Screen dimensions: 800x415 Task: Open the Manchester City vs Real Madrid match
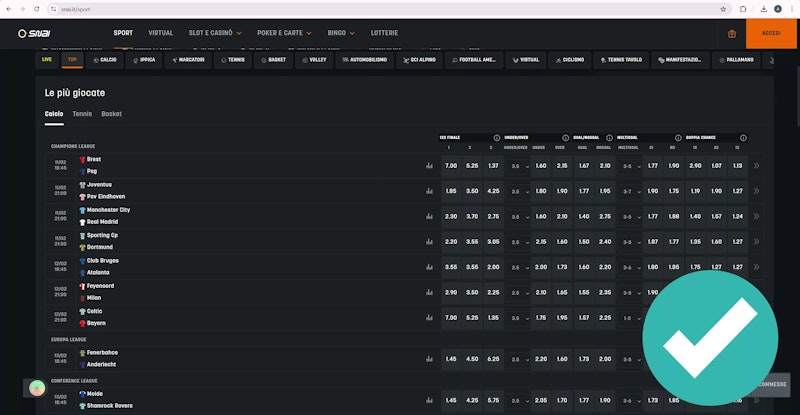click(110, 216)
